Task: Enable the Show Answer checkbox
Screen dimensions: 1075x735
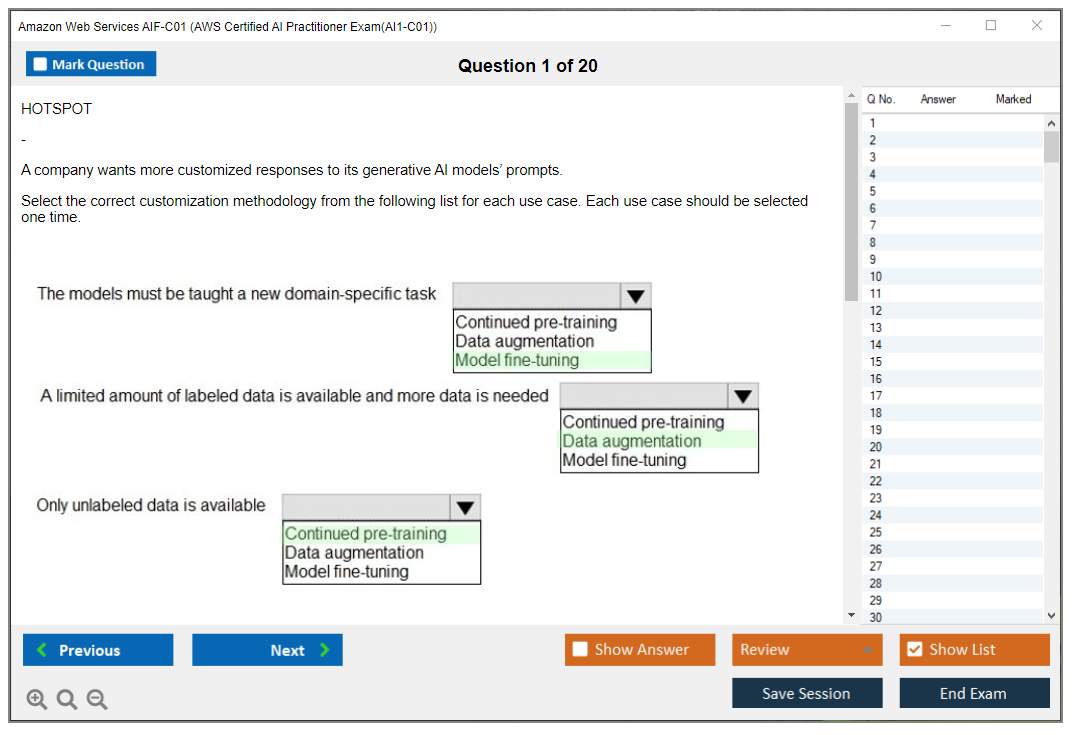Action: (579, 649)
